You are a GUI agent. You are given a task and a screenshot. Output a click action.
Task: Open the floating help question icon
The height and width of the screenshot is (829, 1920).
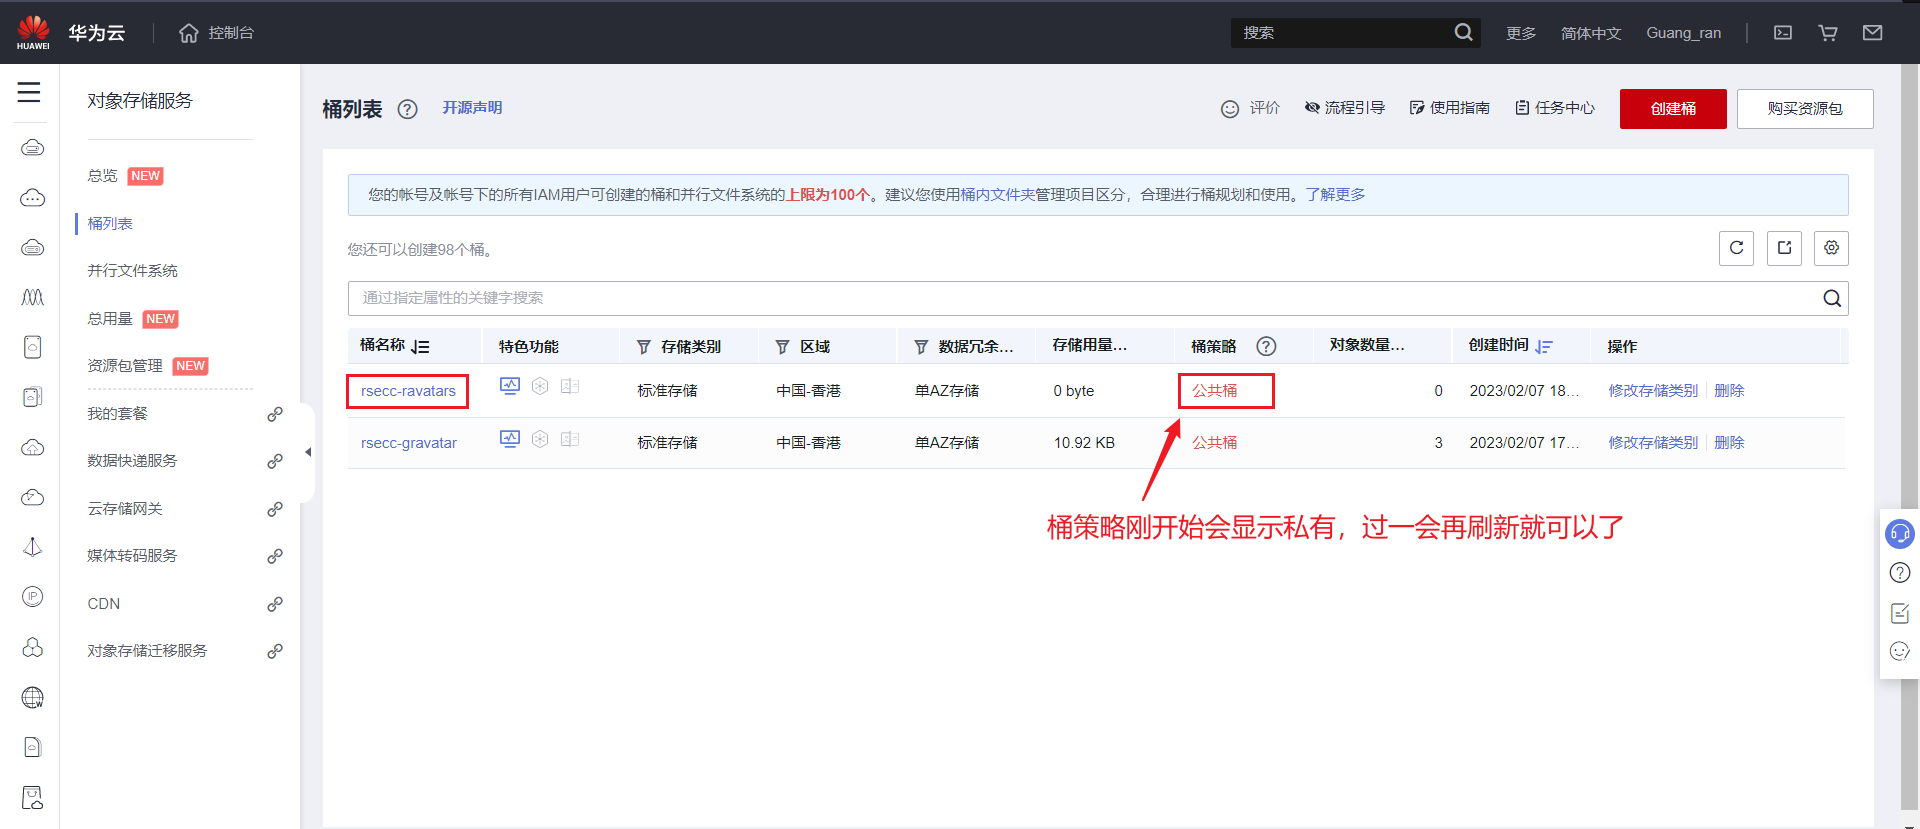(x=1900, y=573)
